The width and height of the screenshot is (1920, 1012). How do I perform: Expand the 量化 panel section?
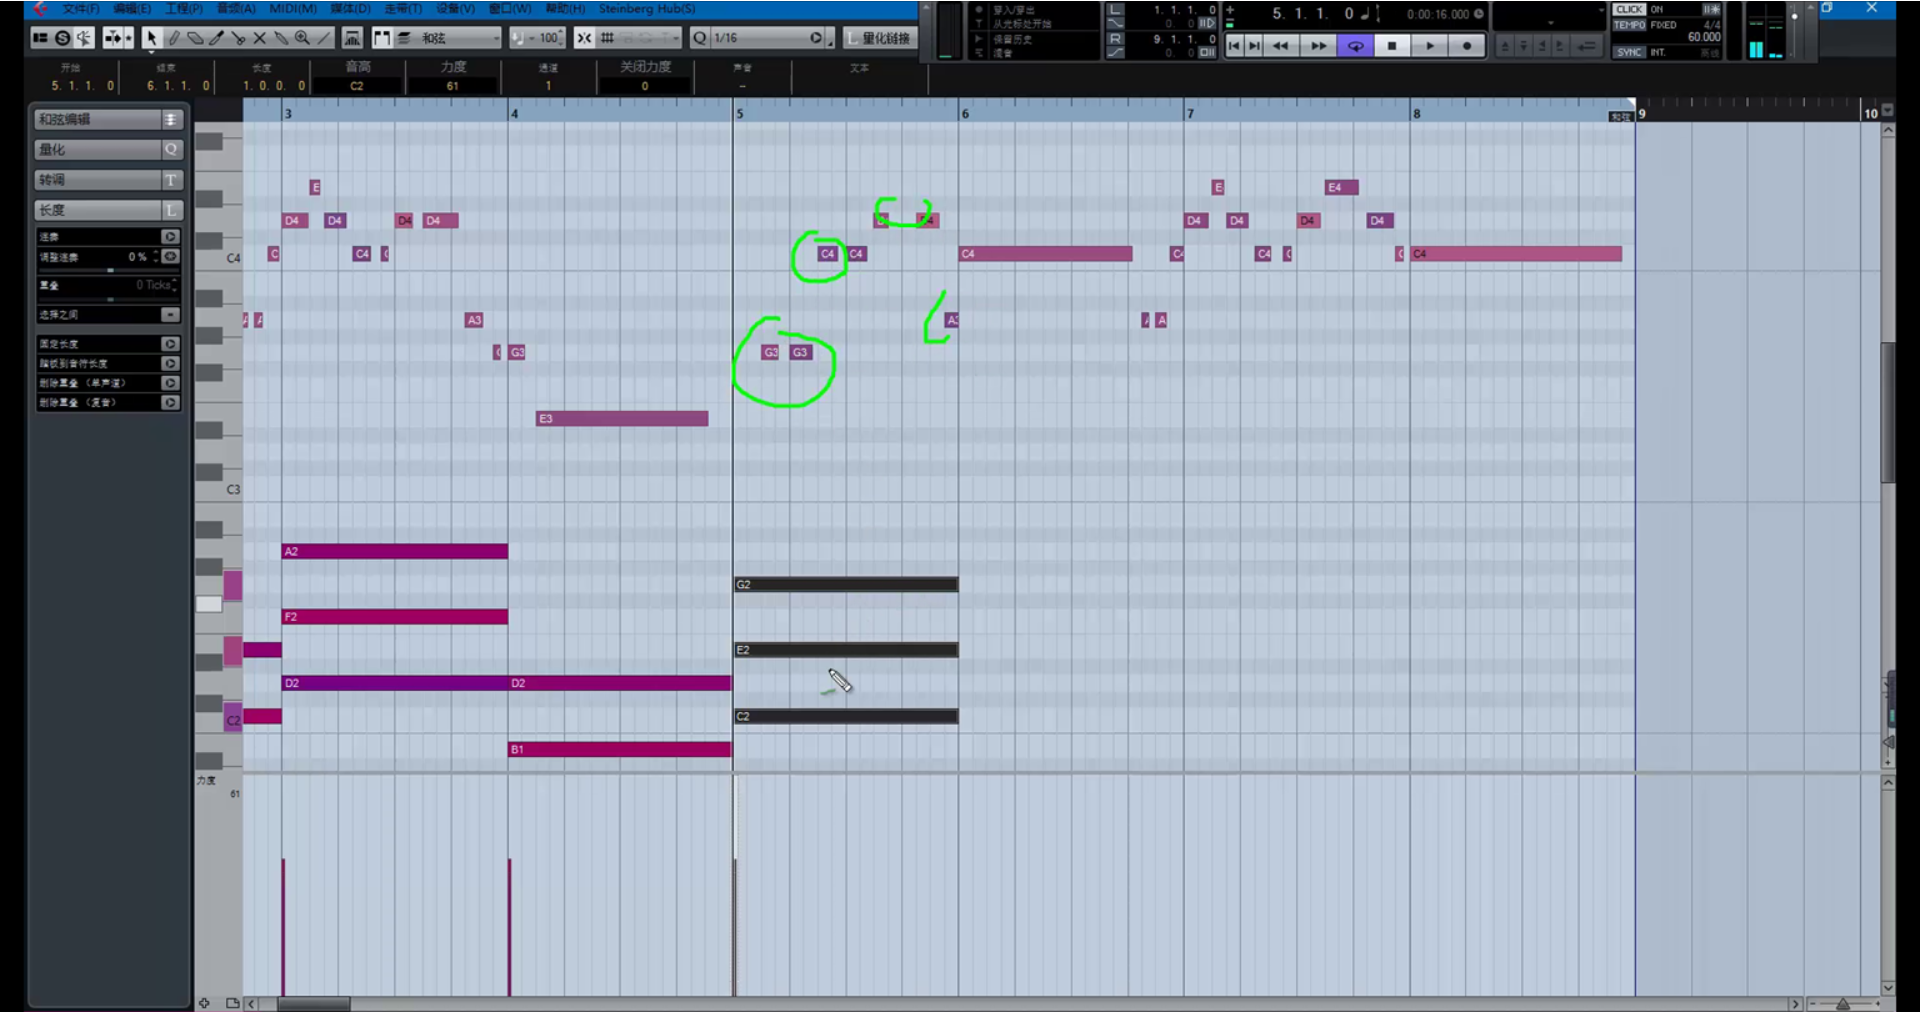(x=108, y=150)
